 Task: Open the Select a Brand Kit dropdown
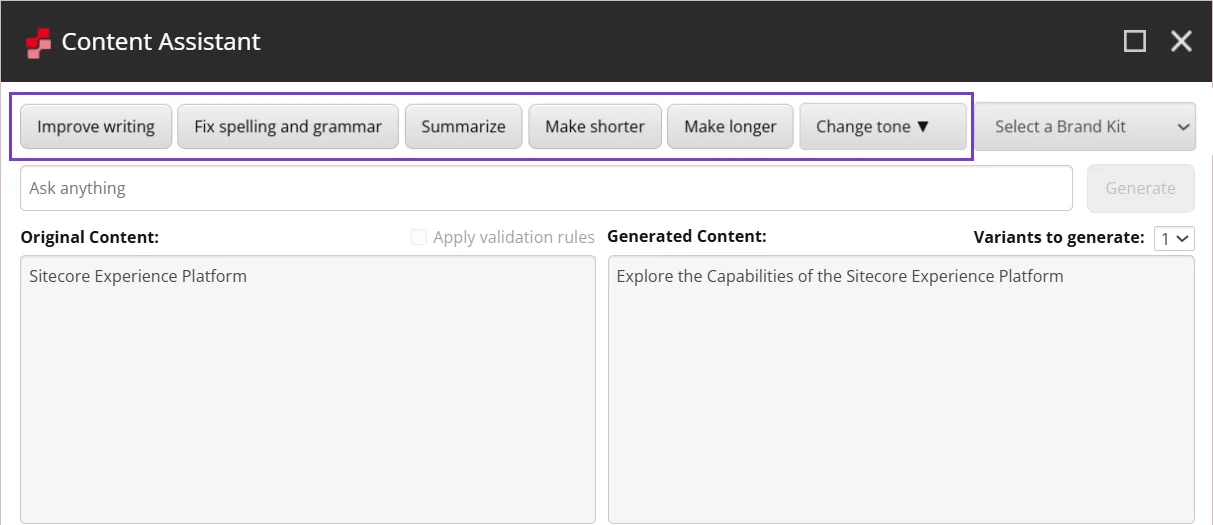point(1085,127)
